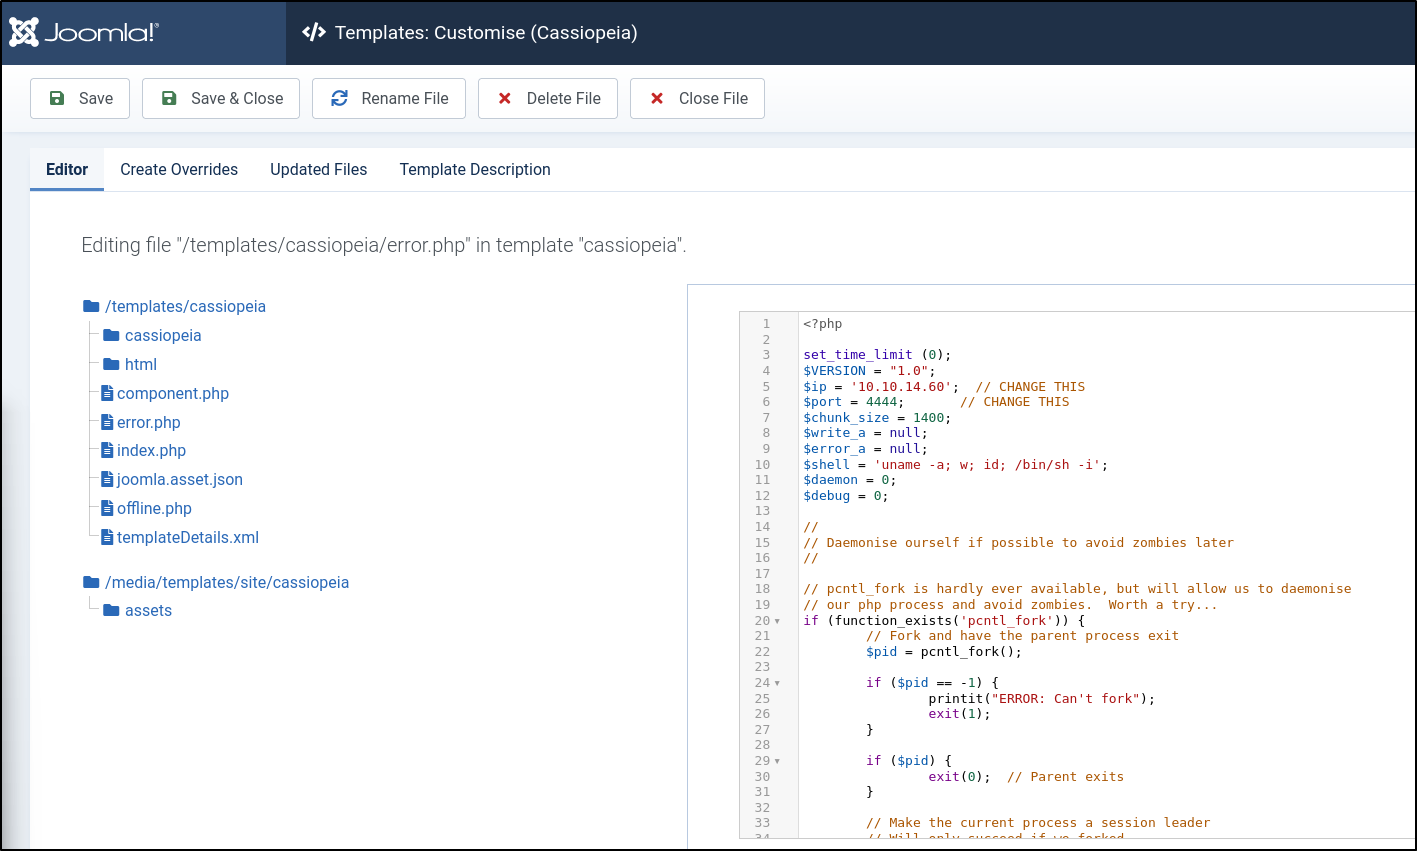Image resolution: width=1417 pixels, height=851 pixels.
Task: Click the file icon beside templateDetails.xml
Action: point(108,537)
